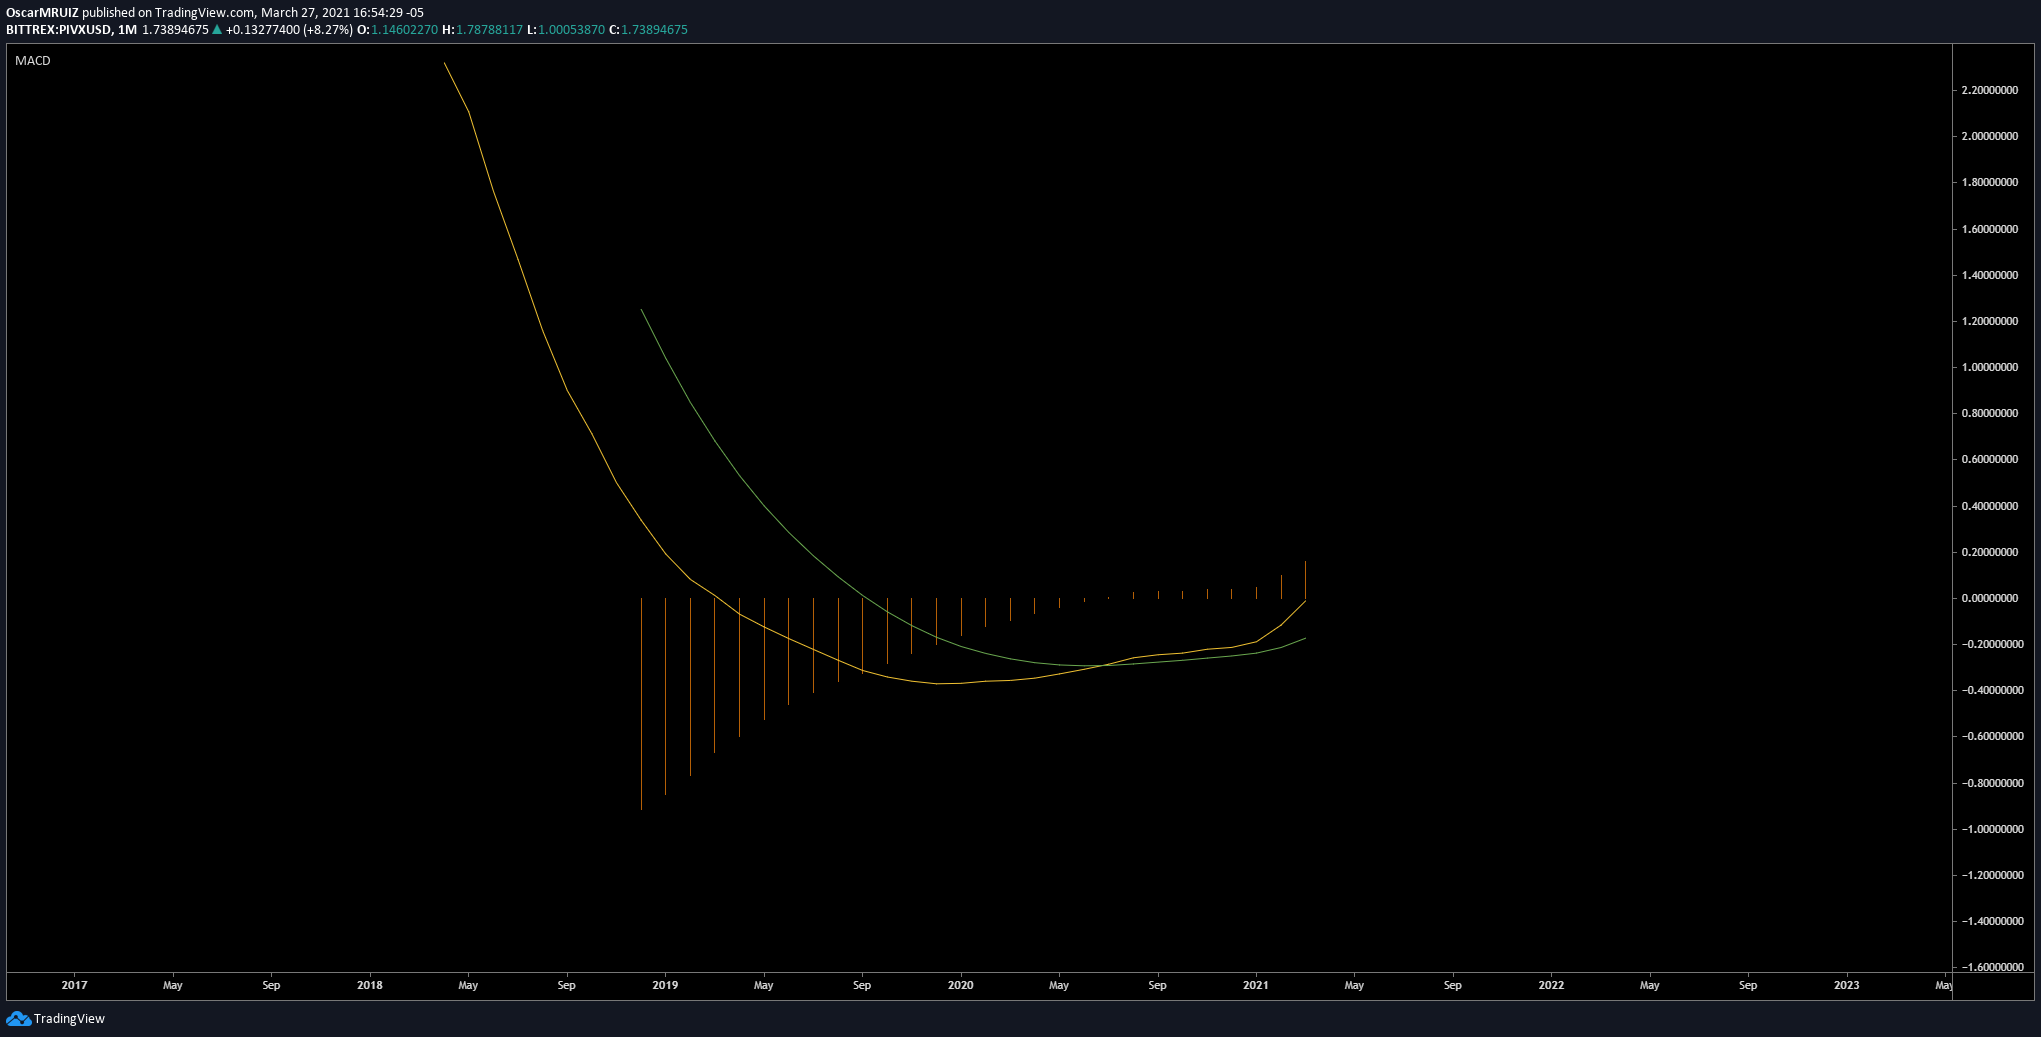Click the 2018 time axis label
The height and width of the screenshot is (1037, 2041).
[x=370, y=985]
